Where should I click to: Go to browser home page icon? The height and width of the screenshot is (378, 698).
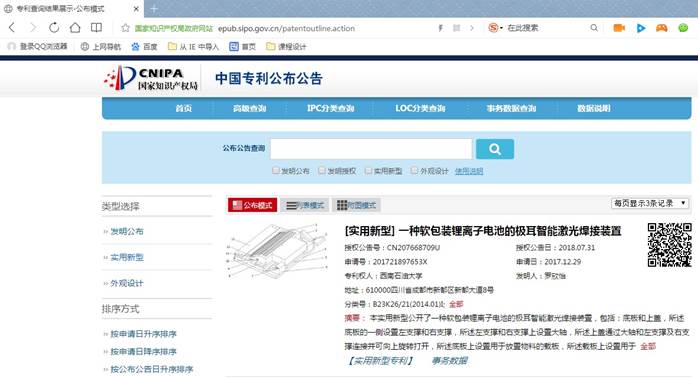(x=75, y=28)
